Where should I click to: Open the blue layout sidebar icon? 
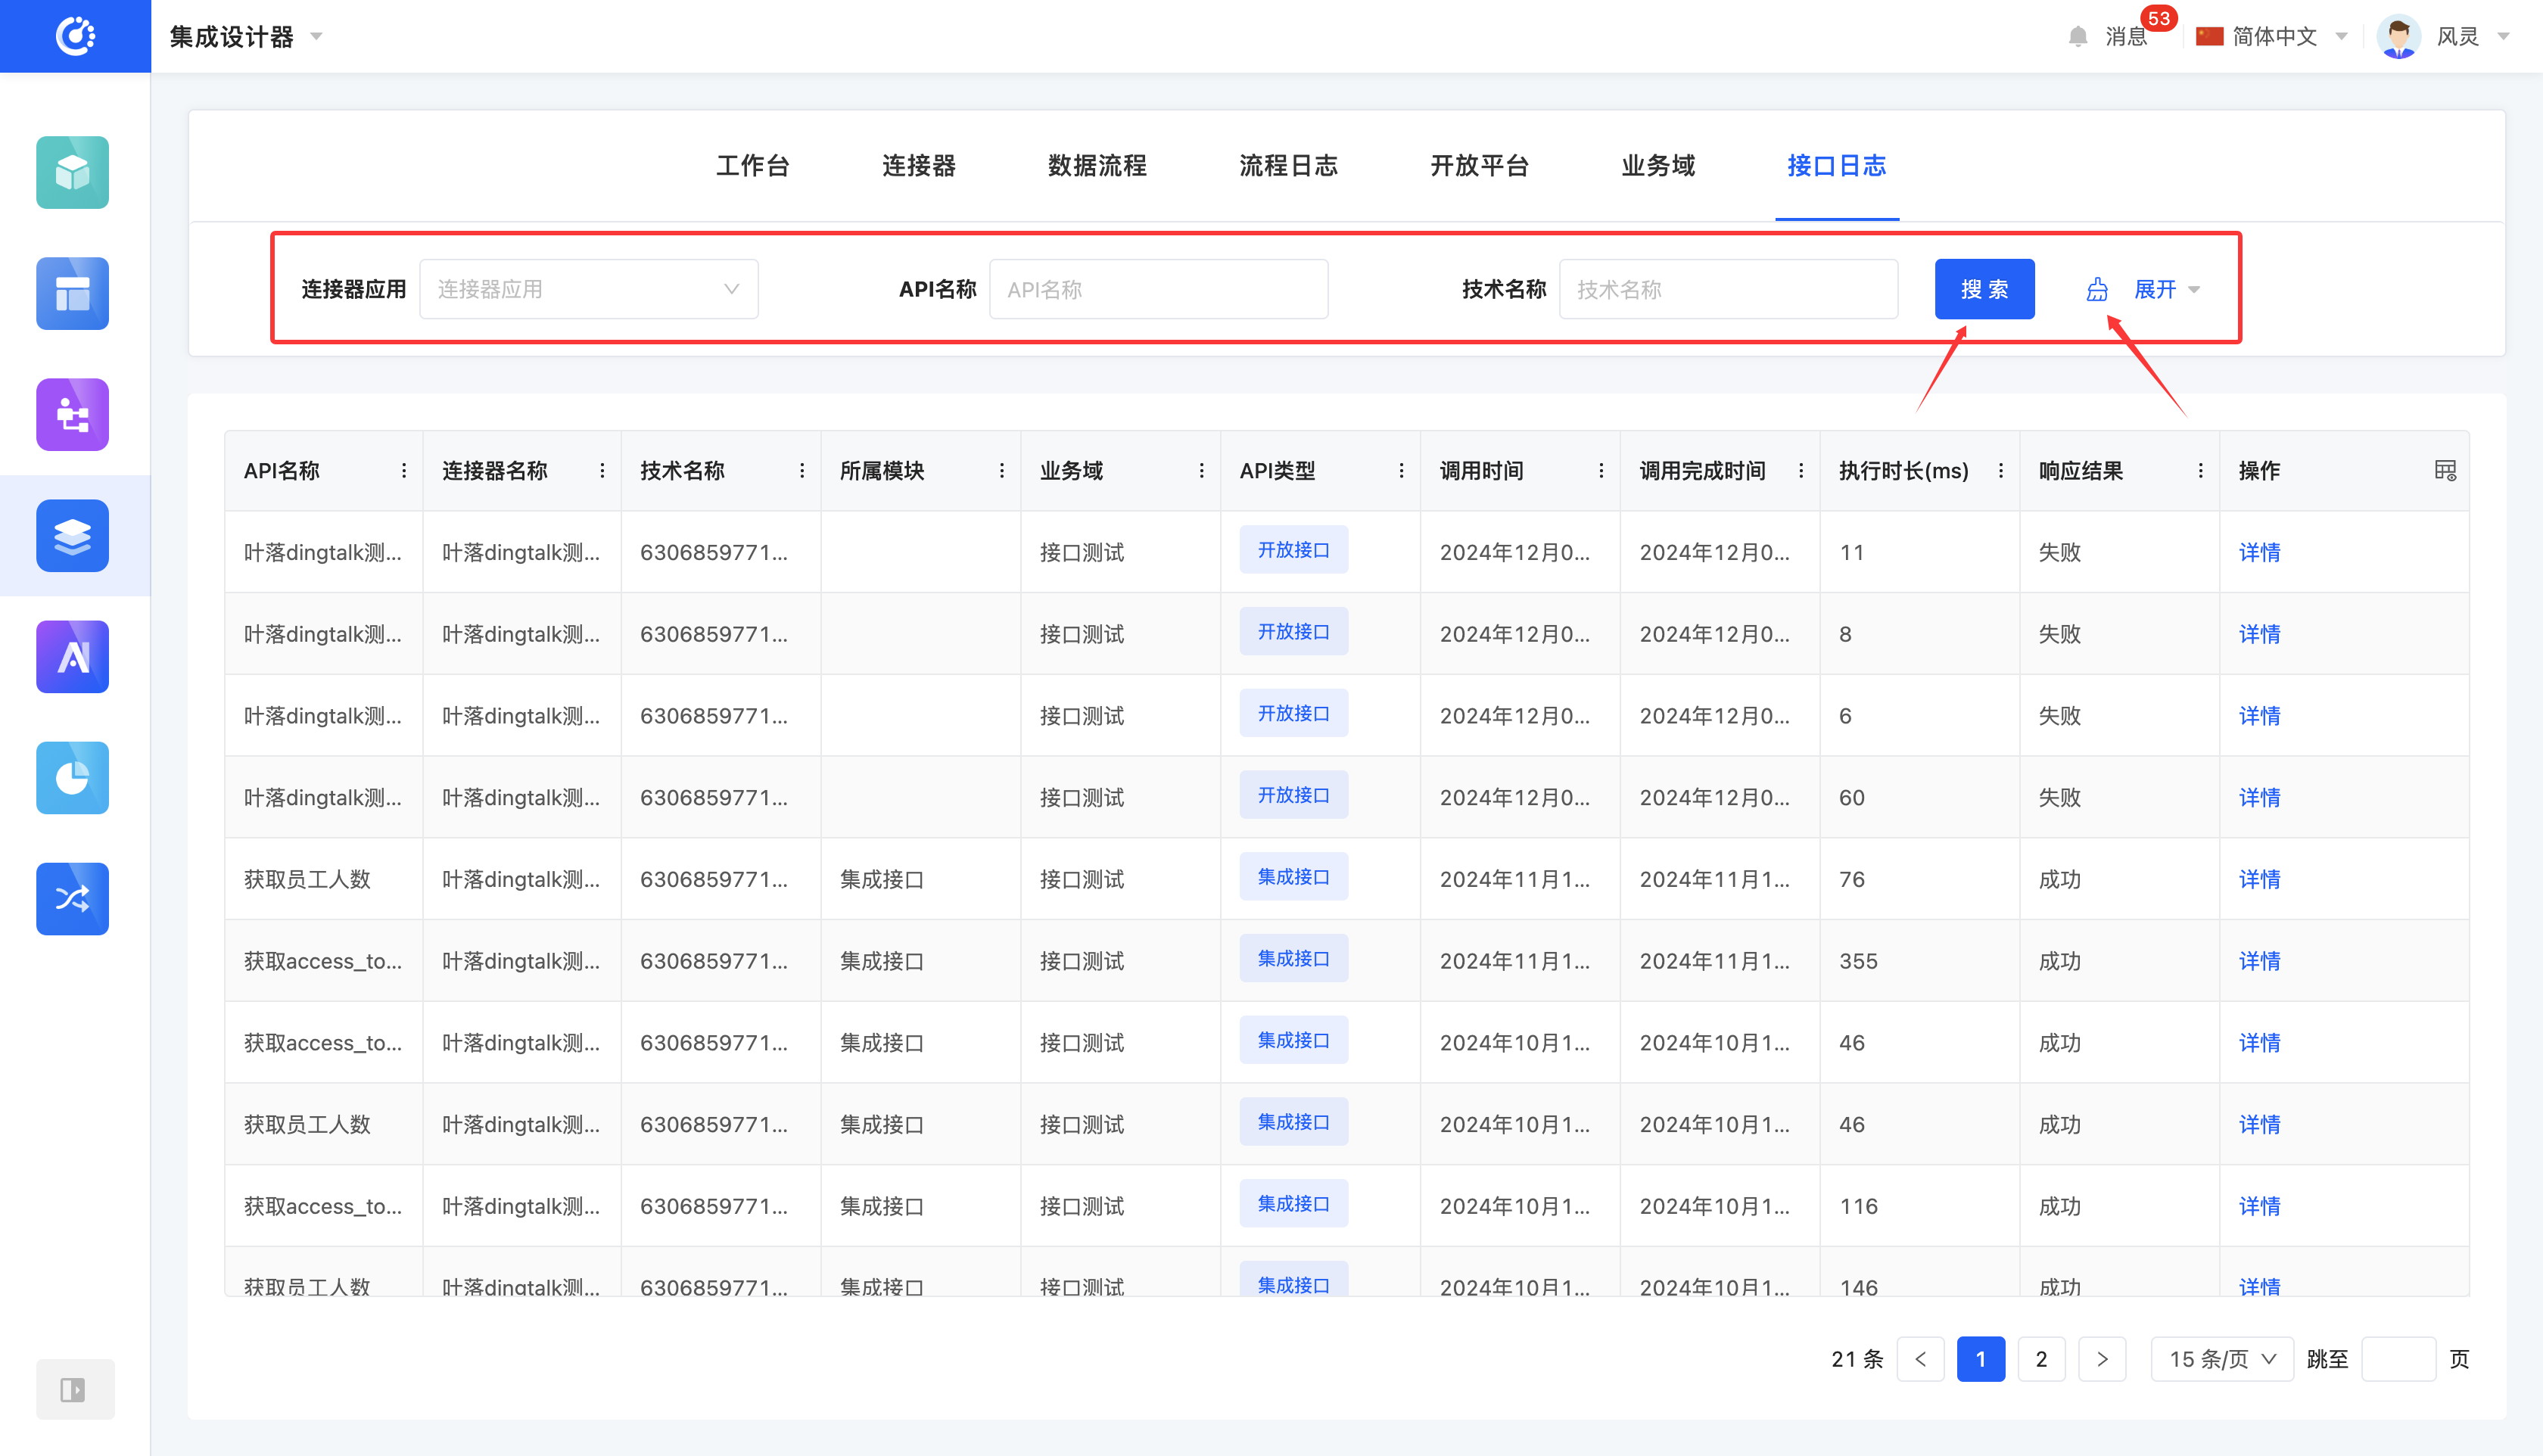[72, 293]
